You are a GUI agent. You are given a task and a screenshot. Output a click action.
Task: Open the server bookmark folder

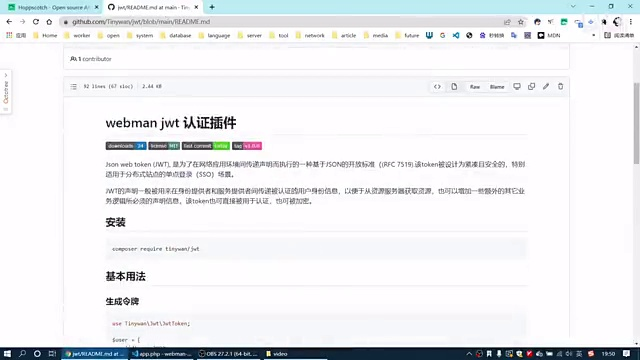pyautogui.click(x=249, y=36)
